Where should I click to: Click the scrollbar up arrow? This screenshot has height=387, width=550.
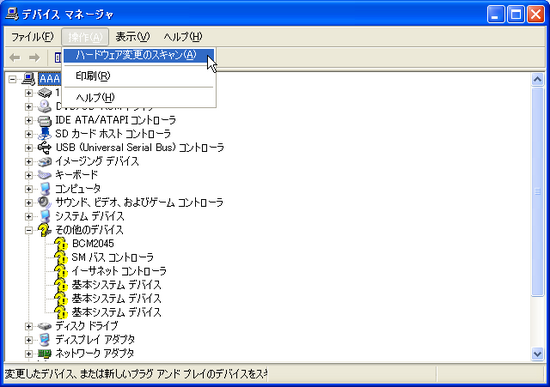(x=537, y=80)
